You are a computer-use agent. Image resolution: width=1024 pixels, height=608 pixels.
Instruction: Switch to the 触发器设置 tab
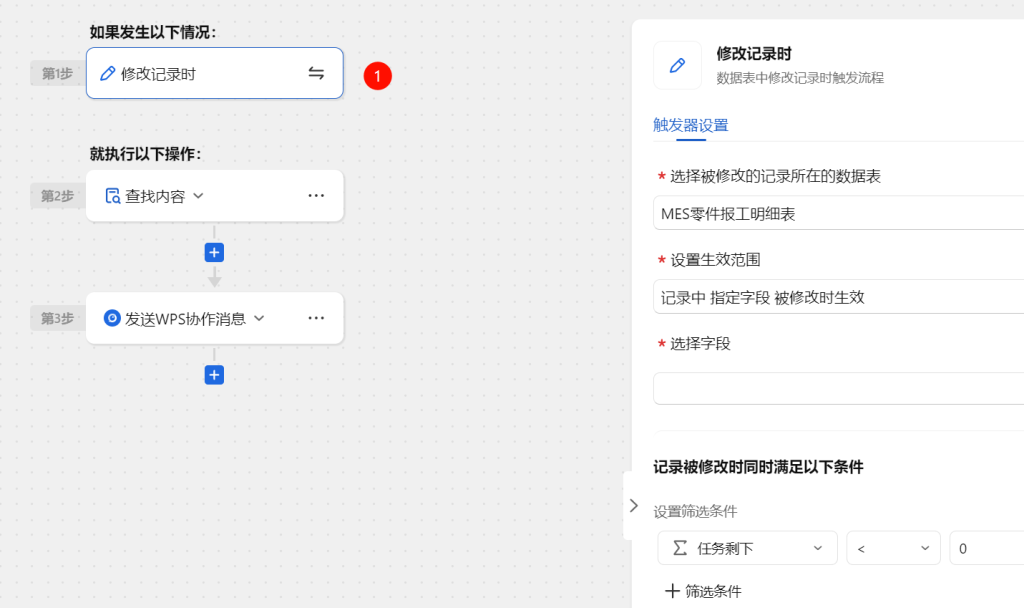pos(690,125)
